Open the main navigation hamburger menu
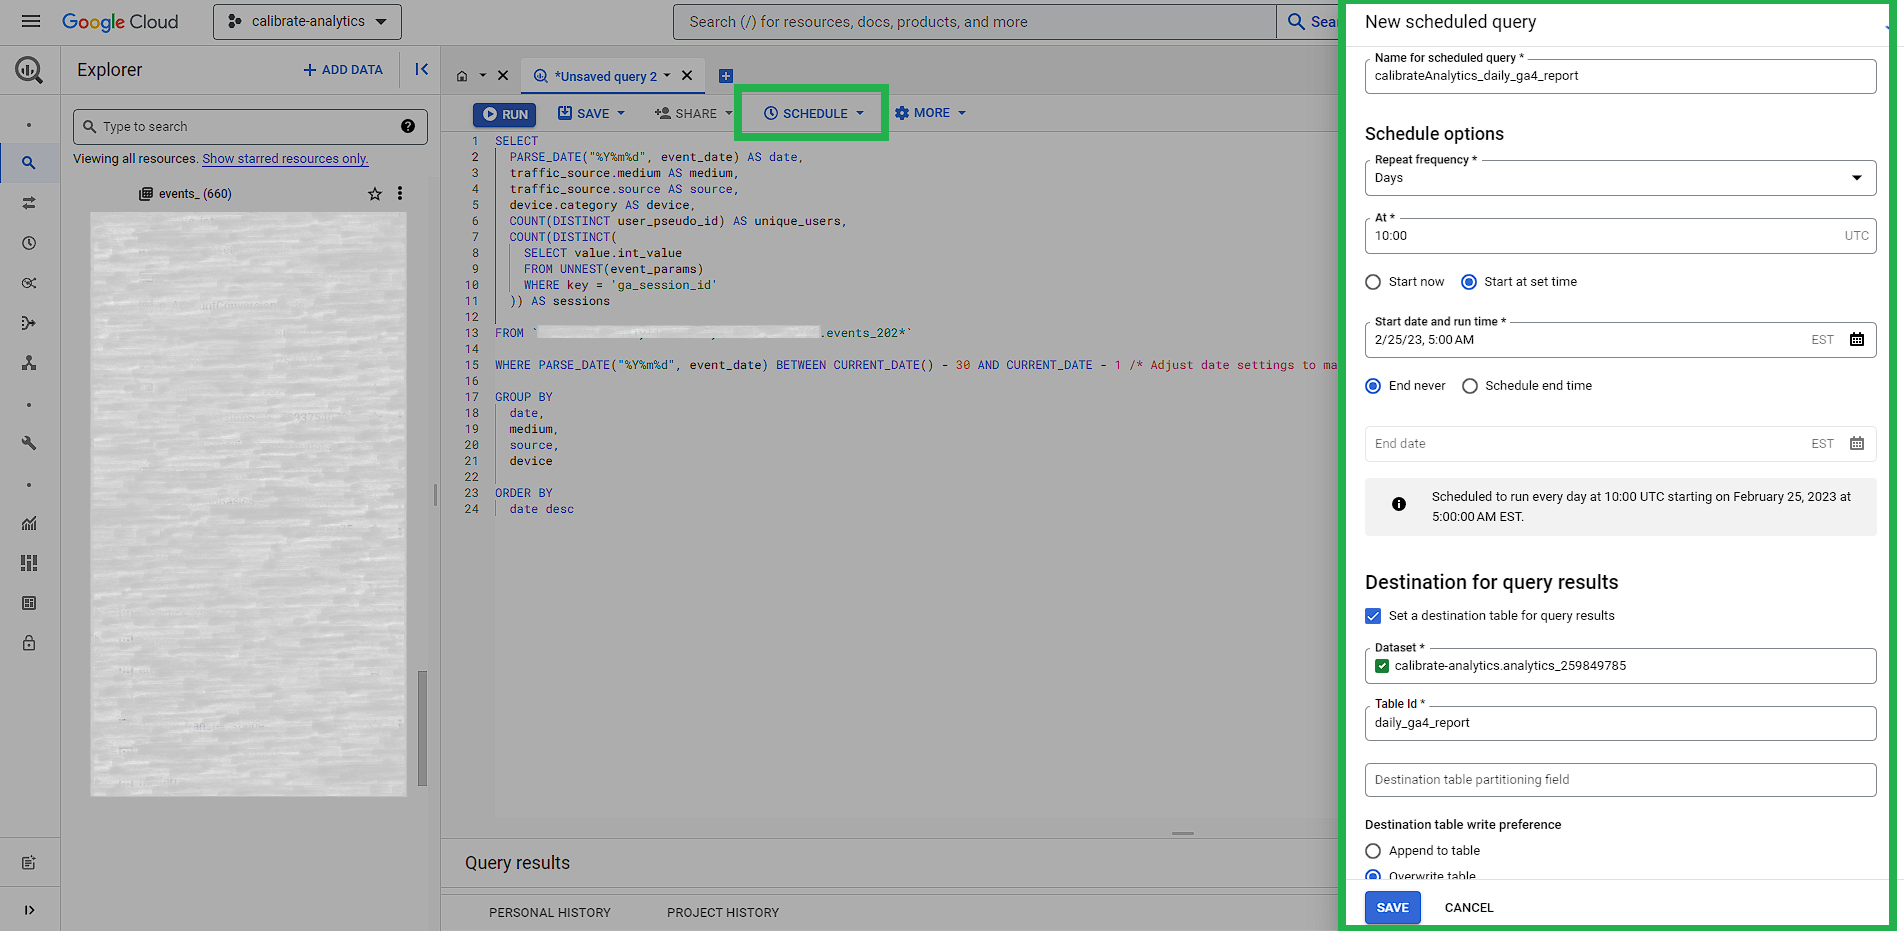1904x931 pixels. coord(31,21)
